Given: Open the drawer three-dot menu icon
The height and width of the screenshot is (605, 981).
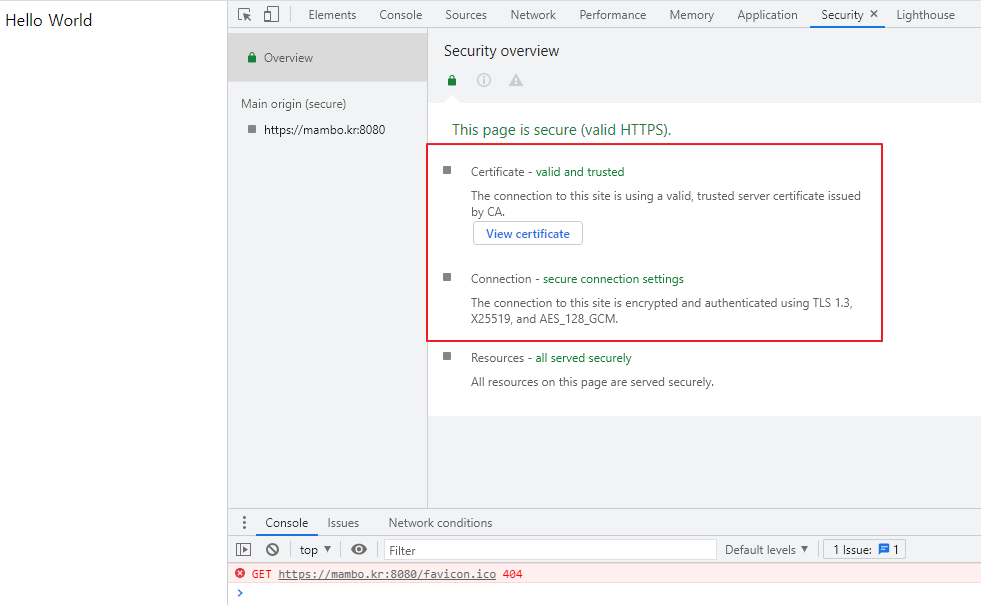Looking at the screenshot, I should pos(244,523).
